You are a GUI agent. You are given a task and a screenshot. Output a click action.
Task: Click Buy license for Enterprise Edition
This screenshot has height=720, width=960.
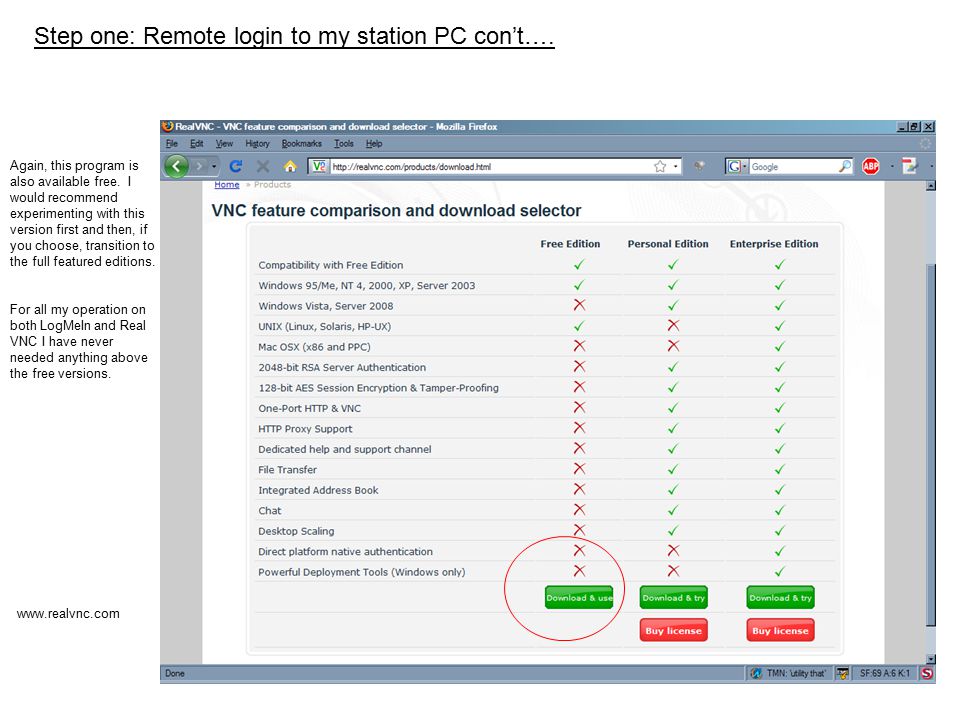point(780,631)
